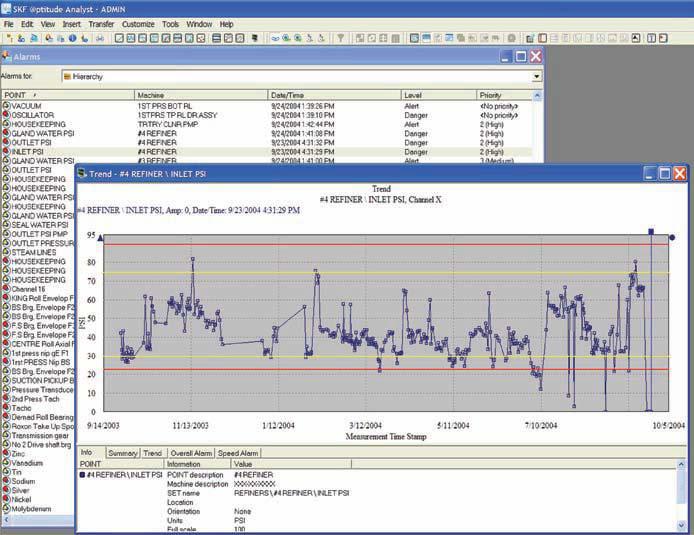Click the status icon beside SEAL WATER PSI
The image size is (694, 535).
6,224
